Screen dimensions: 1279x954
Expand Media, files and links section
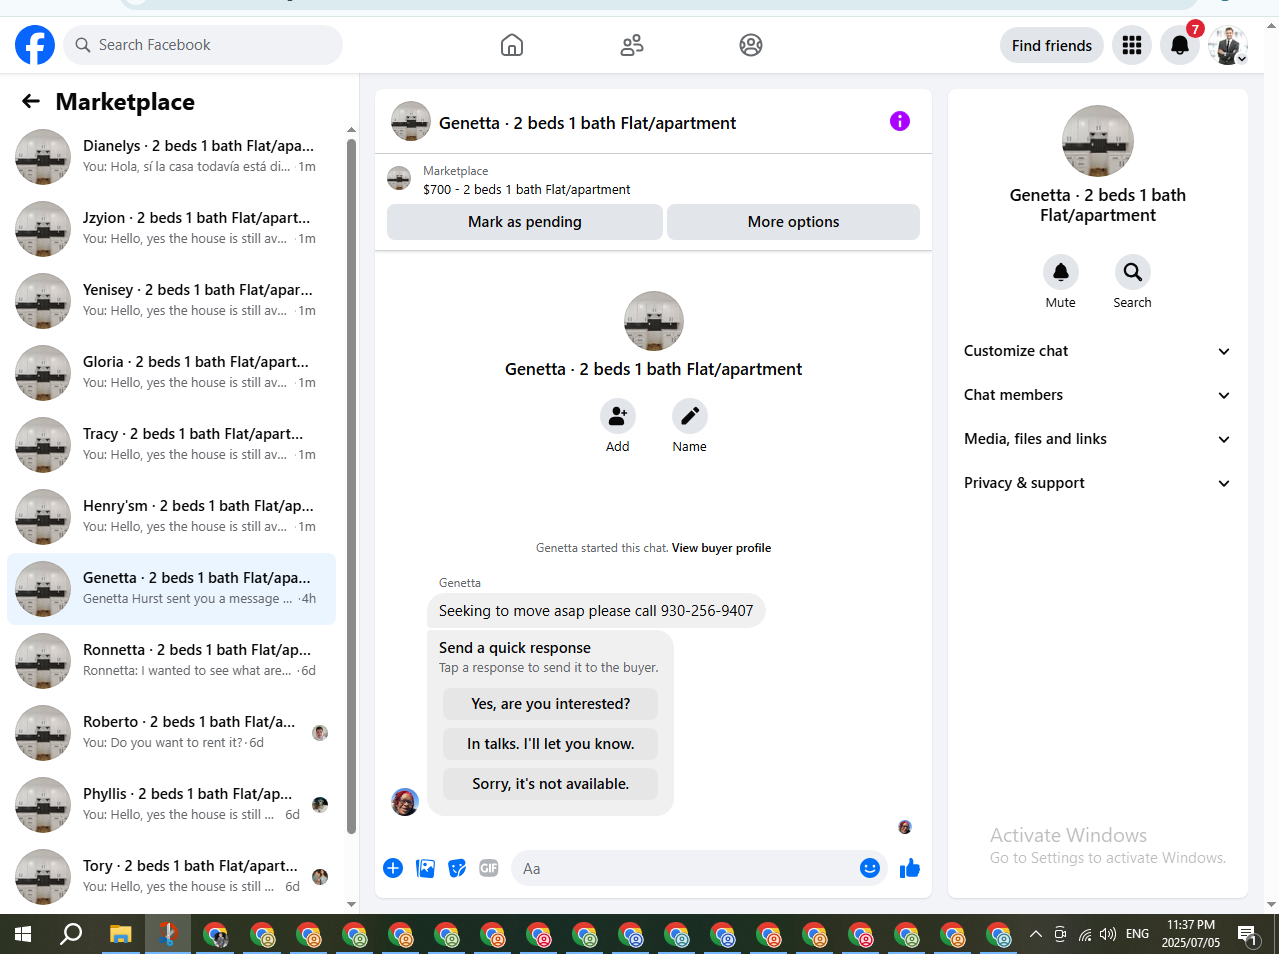(1097, 439)
